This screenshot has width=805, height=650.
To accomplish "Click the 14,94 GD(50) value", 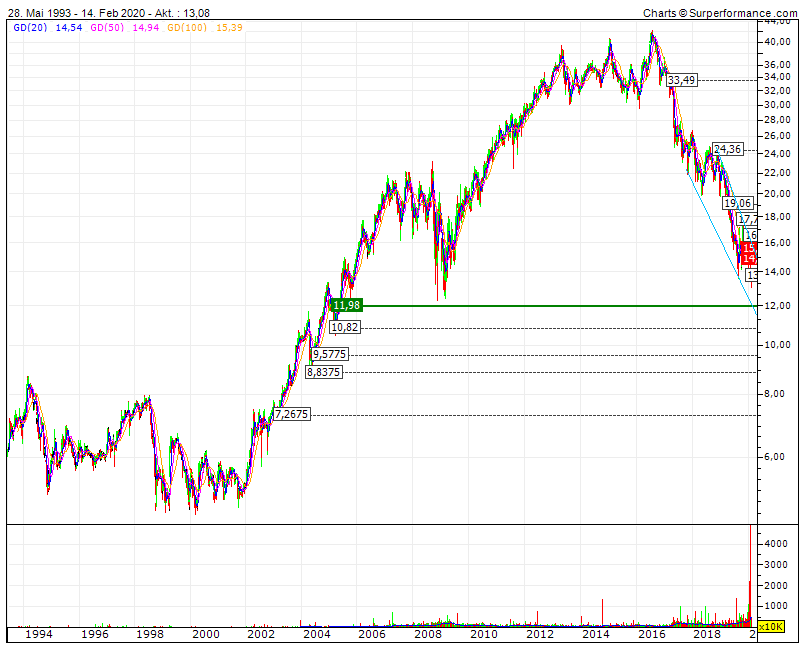I will [146, 28].
